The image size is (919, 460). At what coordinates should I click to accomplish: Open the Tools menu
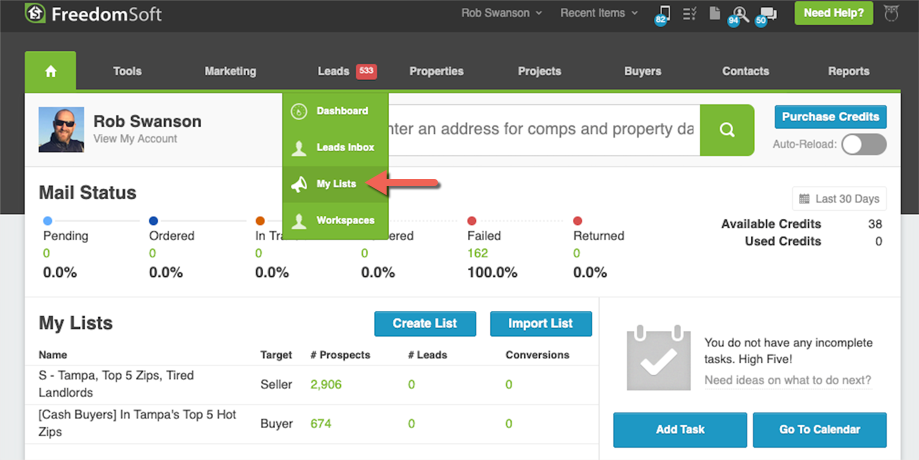tap(127, 71)
